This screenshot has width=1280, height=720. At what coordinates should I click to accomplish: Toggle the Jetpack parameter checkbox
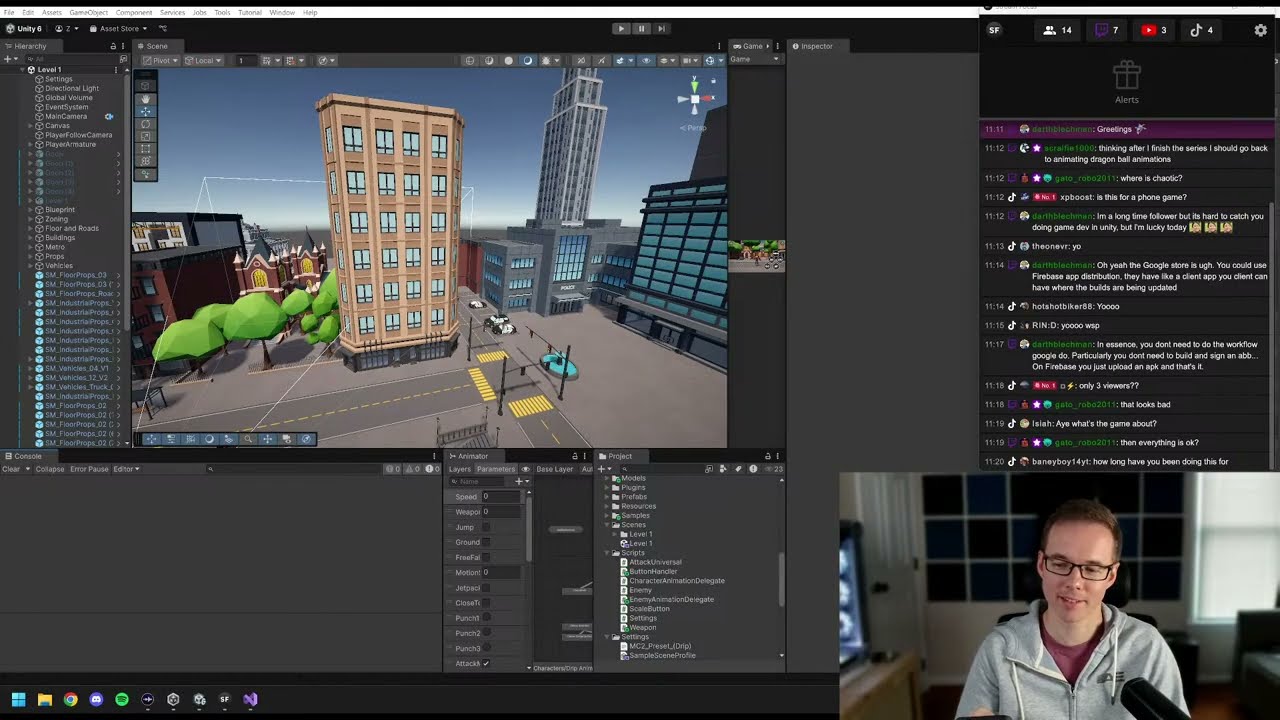486,588
